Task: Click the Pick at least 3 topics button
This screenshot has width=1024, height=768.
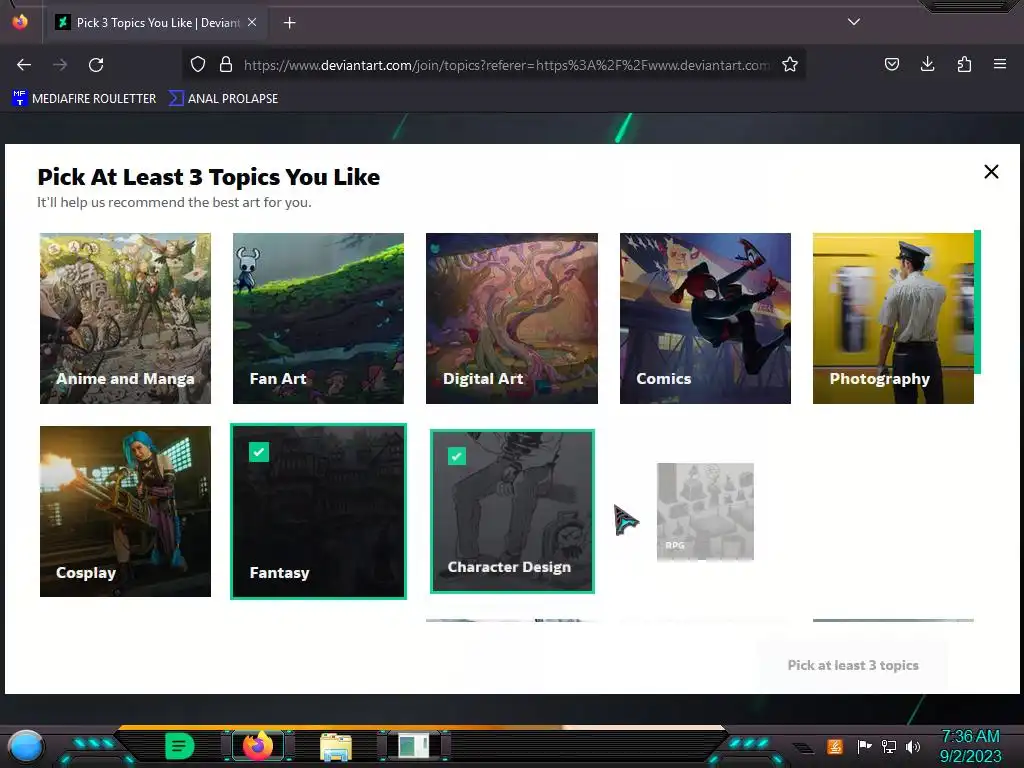Action: pos(852,665)
